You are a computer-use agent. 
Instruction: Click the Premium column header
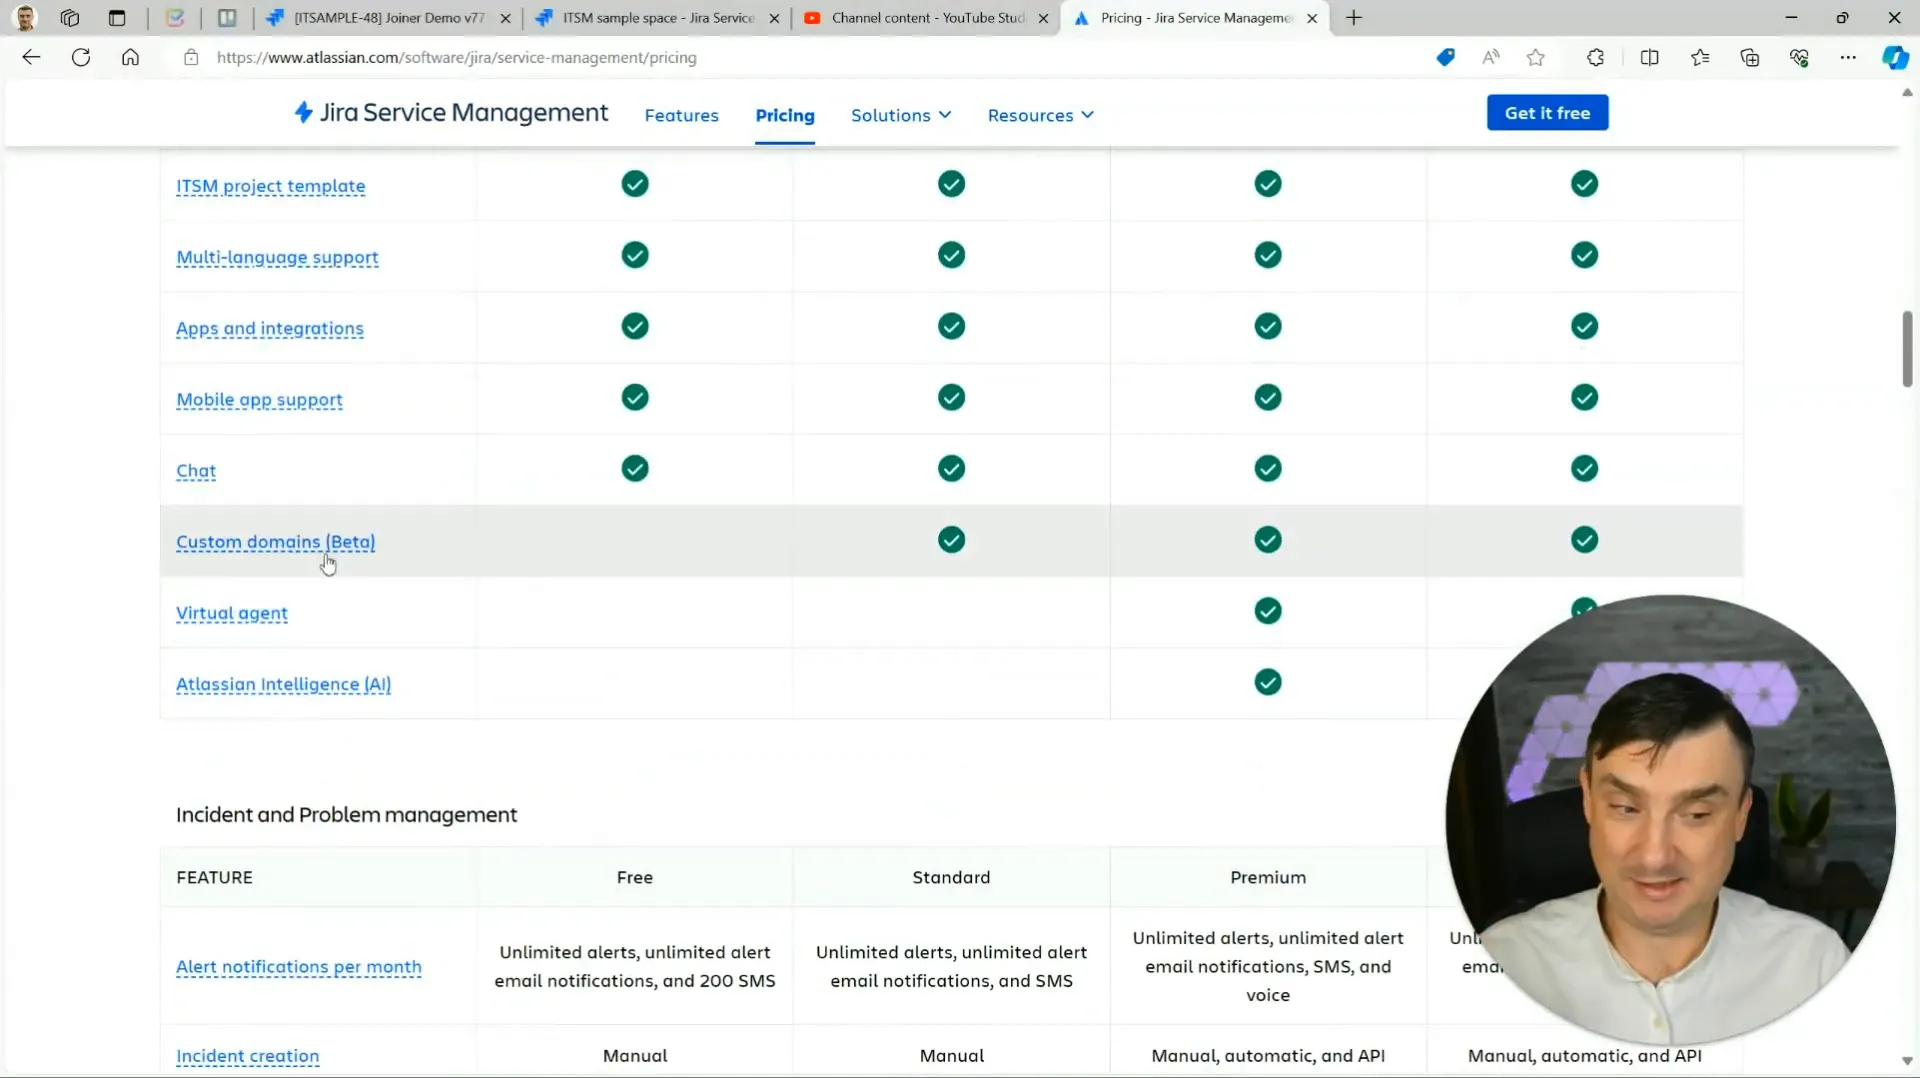pyautogui.click(x=1268, y=877)
